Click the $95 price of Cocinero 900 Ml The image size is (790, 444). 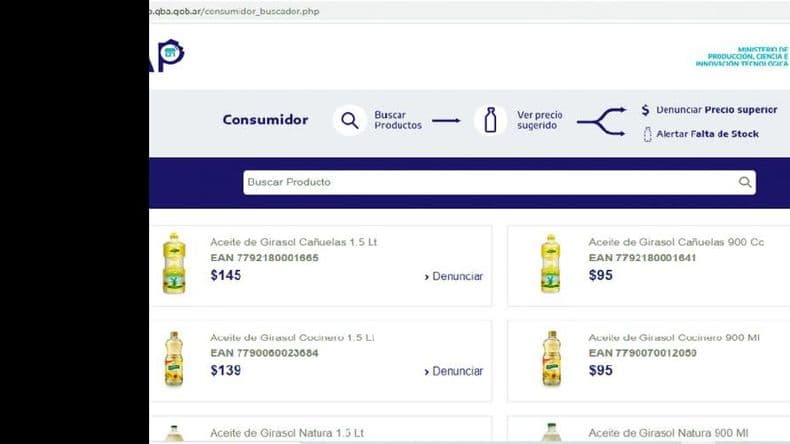coord(601,370)
